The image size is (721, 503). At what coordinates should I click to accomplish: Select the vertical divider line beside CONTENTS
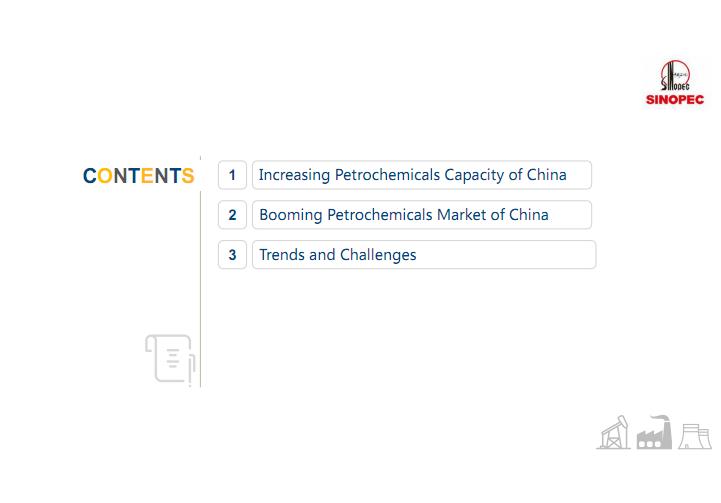[x=200, y=270]
